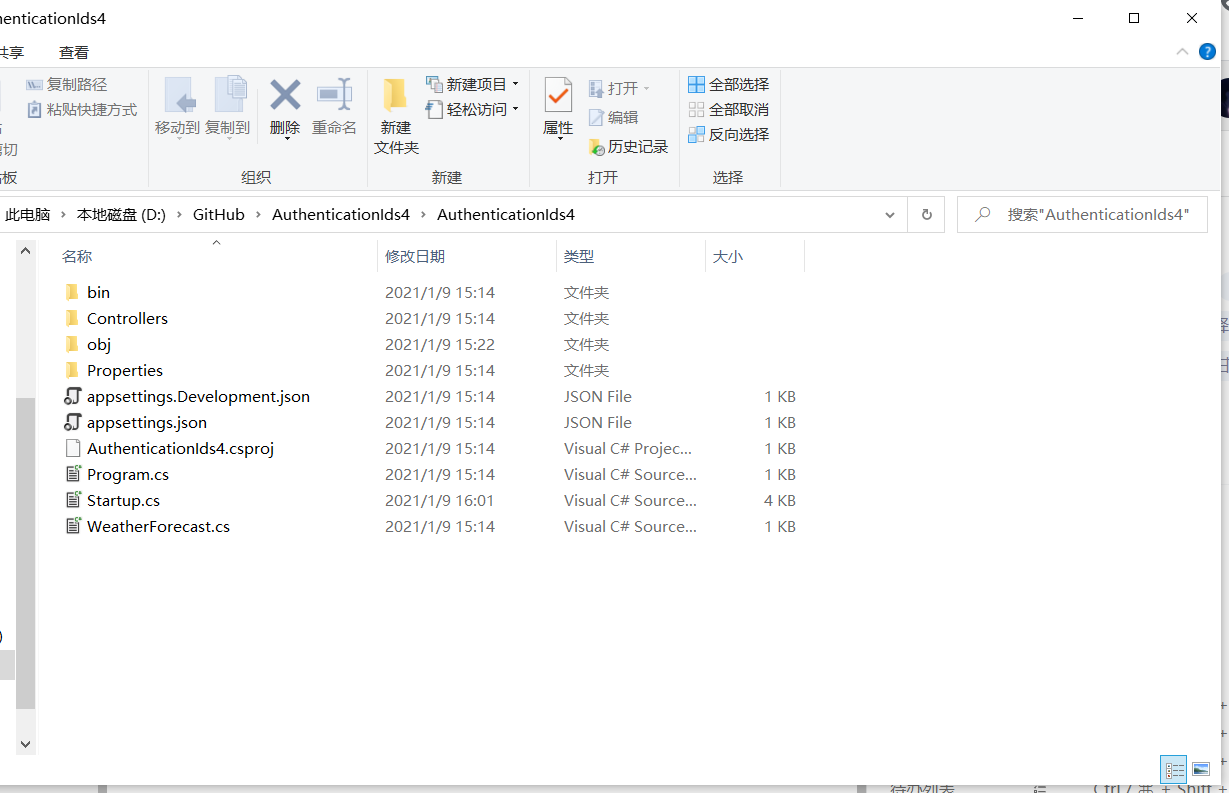Image resolution: width=1229 pixels, height=793 pixels.
Task: Click the blue help question mark icon
Action: point(1207,52)
